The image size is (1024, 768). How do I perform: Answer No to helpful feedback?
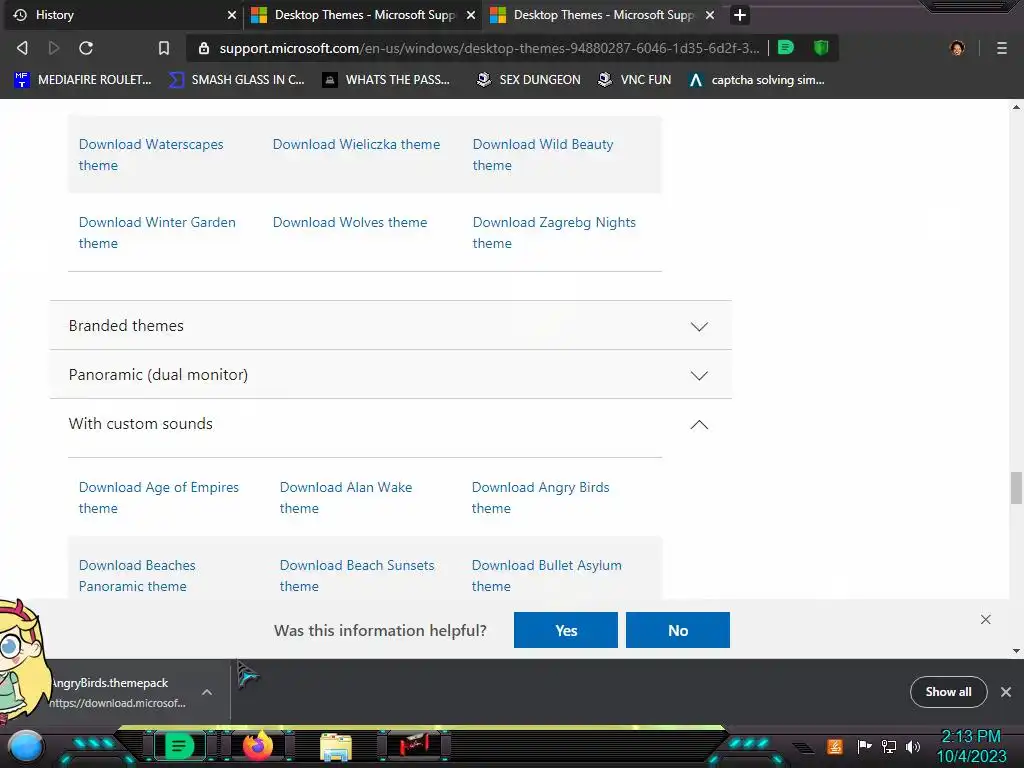pyautogui.click(x=678, y=630)
